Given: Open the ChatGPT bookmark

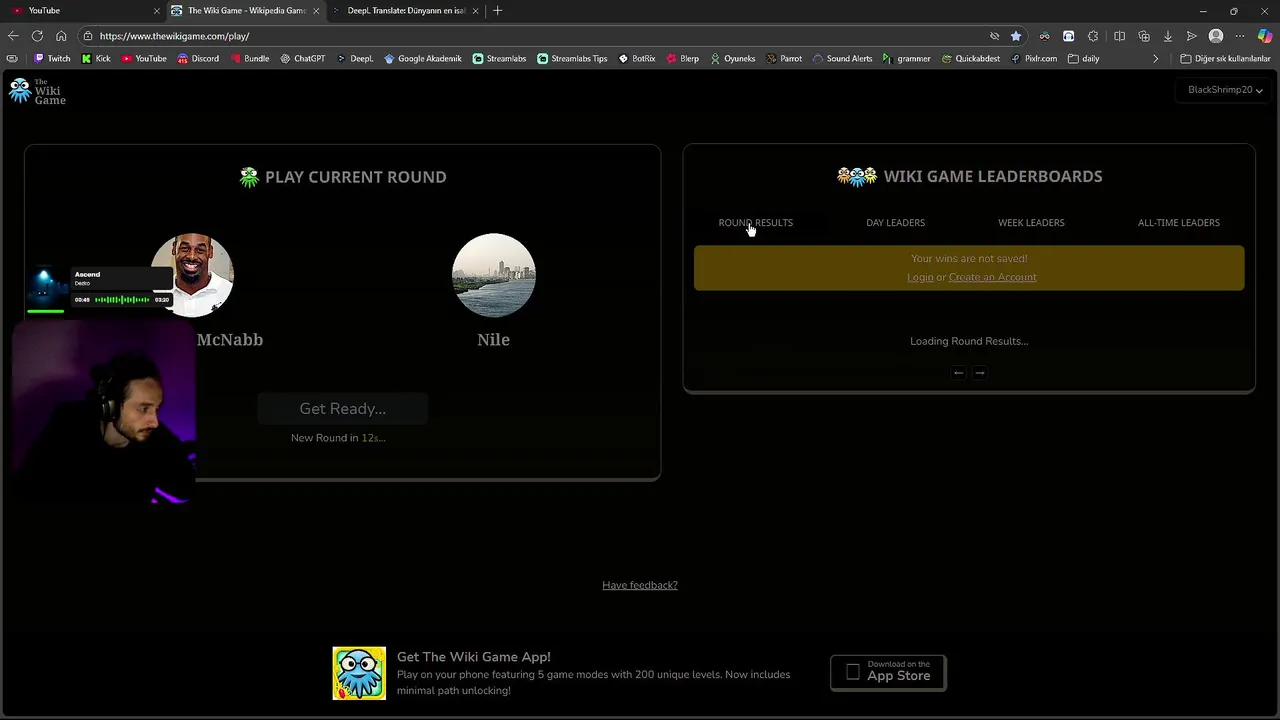Looking at the screenshot, I should [302, 59].
